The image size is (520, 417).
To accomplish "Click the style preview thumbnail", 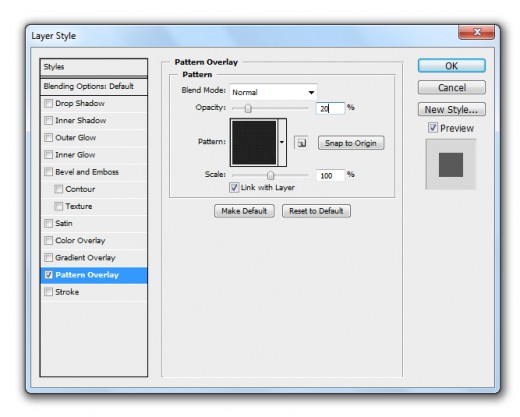I will (x=451, y=165).
